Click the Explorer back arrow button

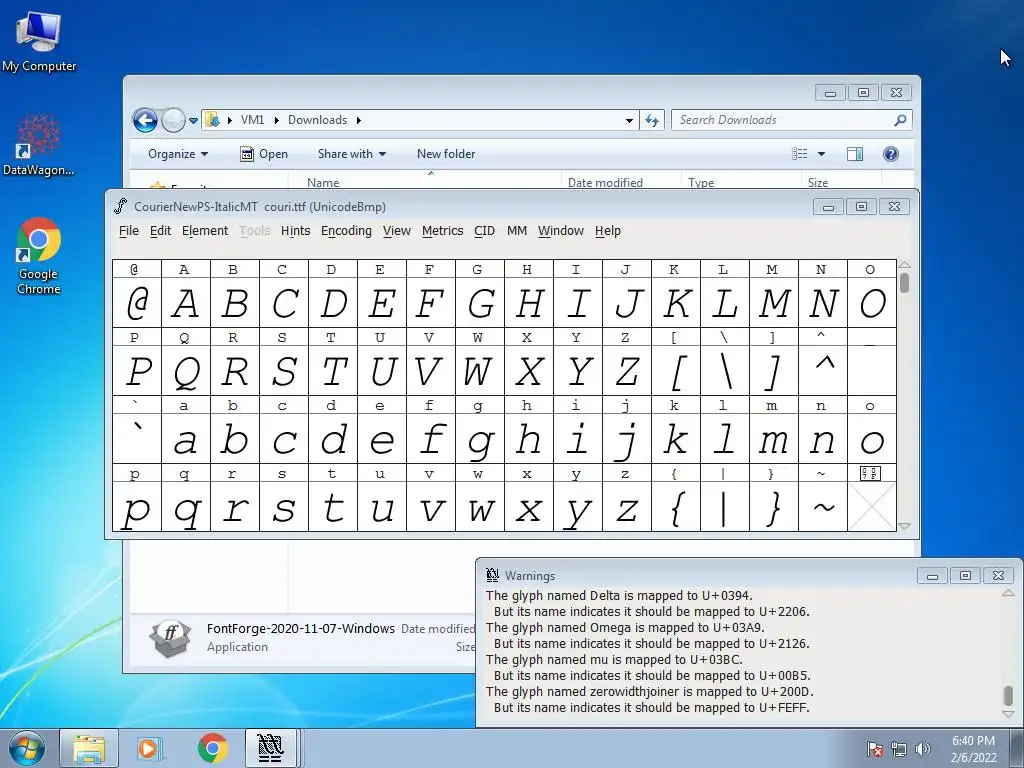pyautogui.click(x=145, y=120)
